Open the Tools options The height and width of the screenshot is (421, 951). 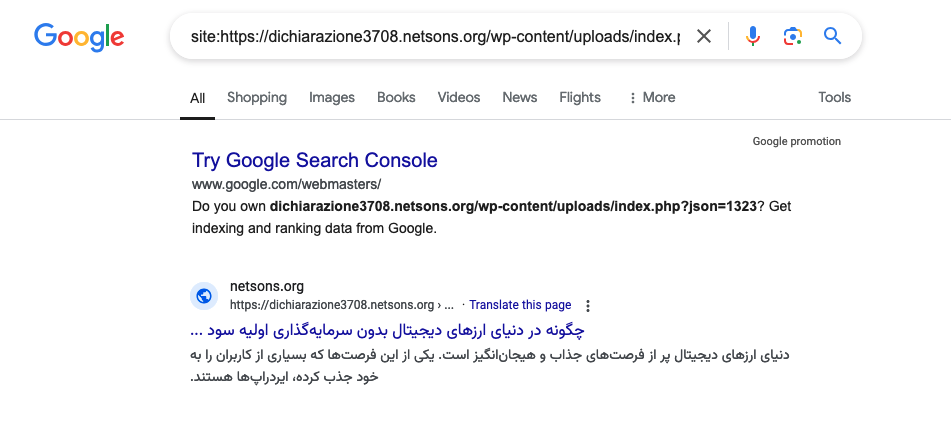(x=834, y=98)
